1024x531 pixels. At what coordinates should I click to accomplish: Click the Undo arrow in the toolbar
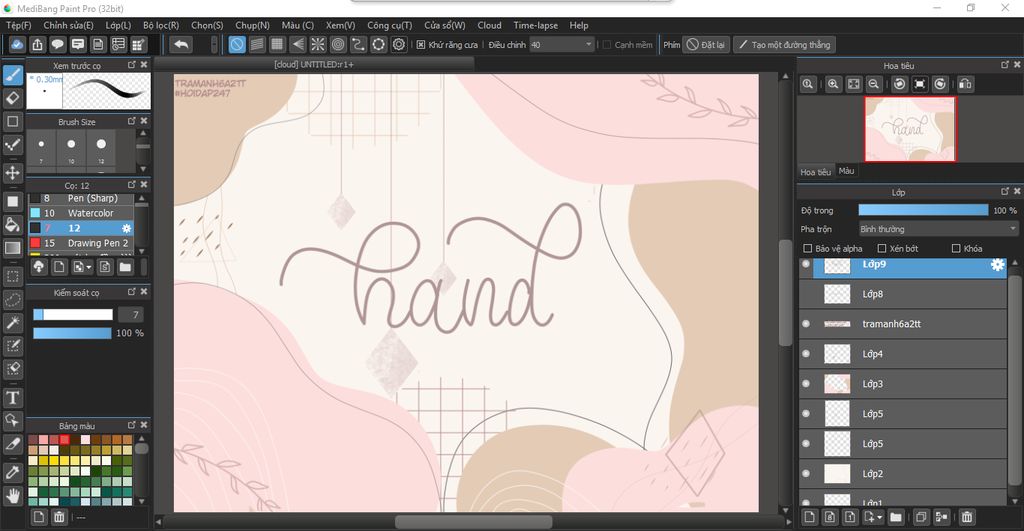[181, 44]
